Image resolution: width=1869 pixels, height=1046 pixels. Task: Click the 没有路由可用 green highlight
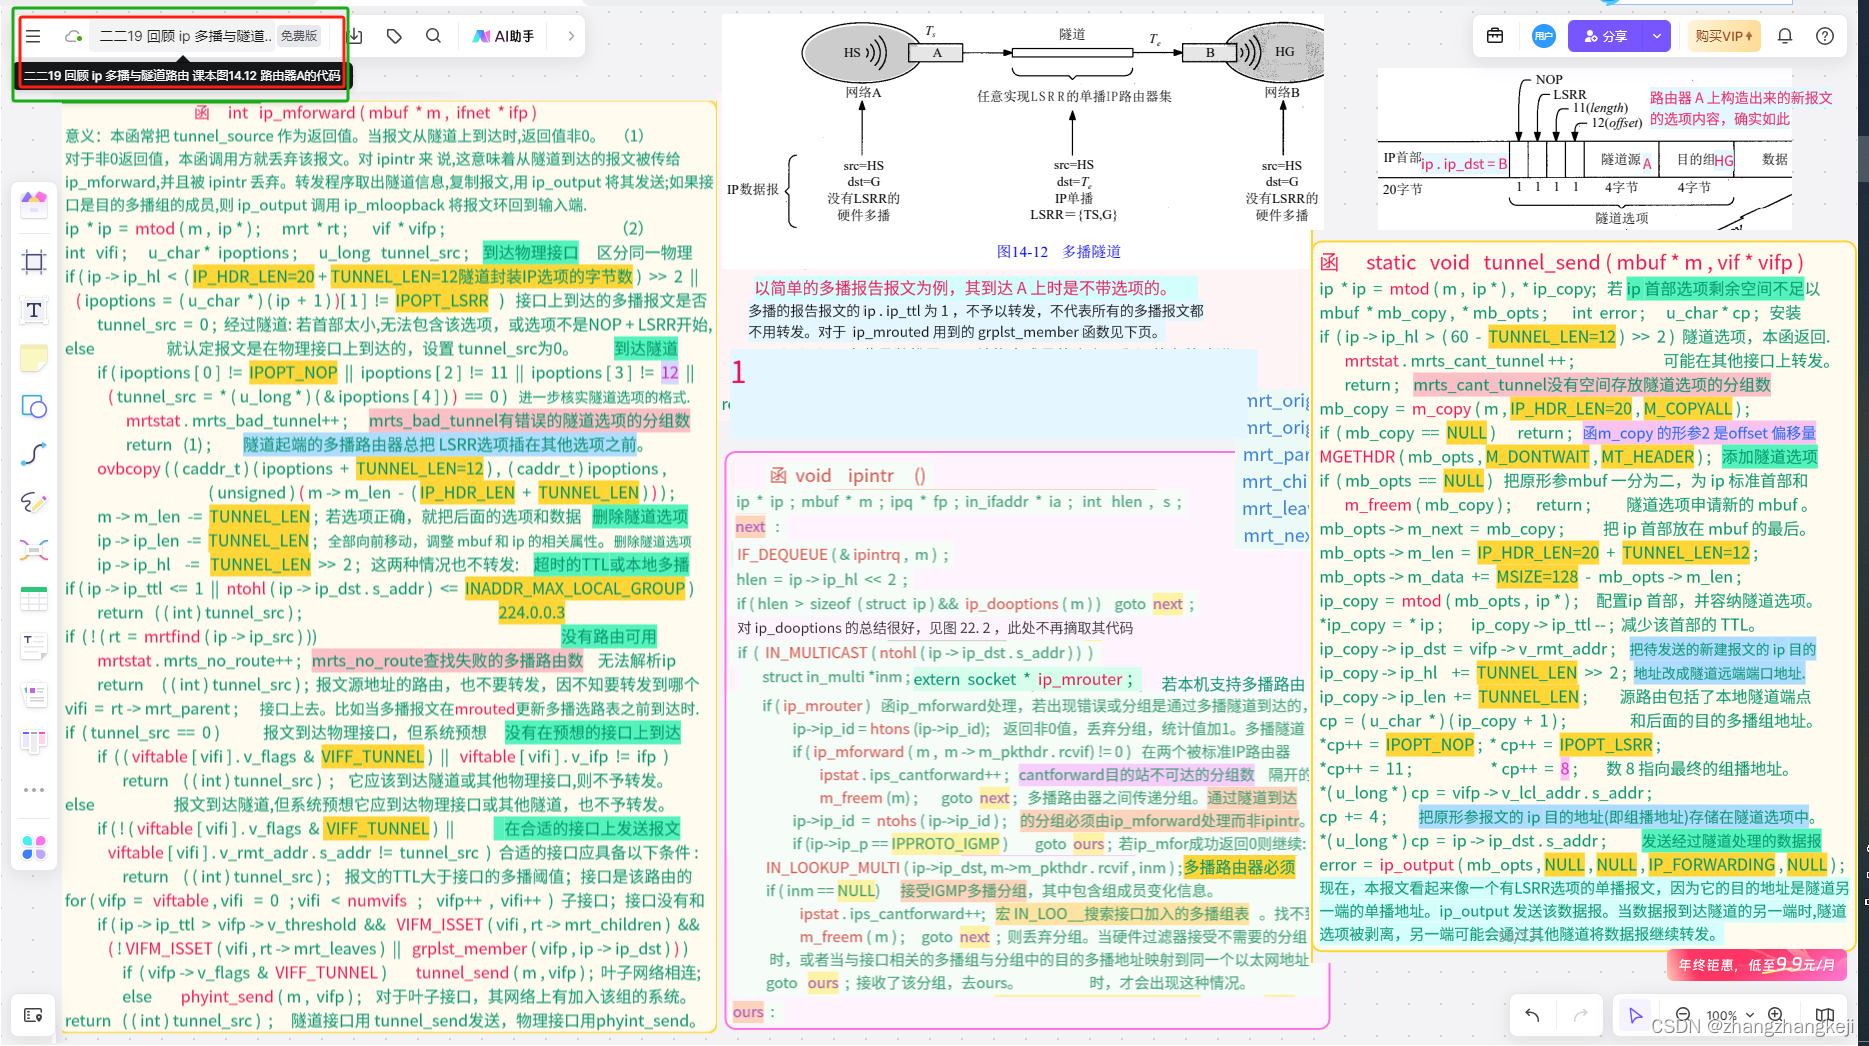click(x=608, y=636)
